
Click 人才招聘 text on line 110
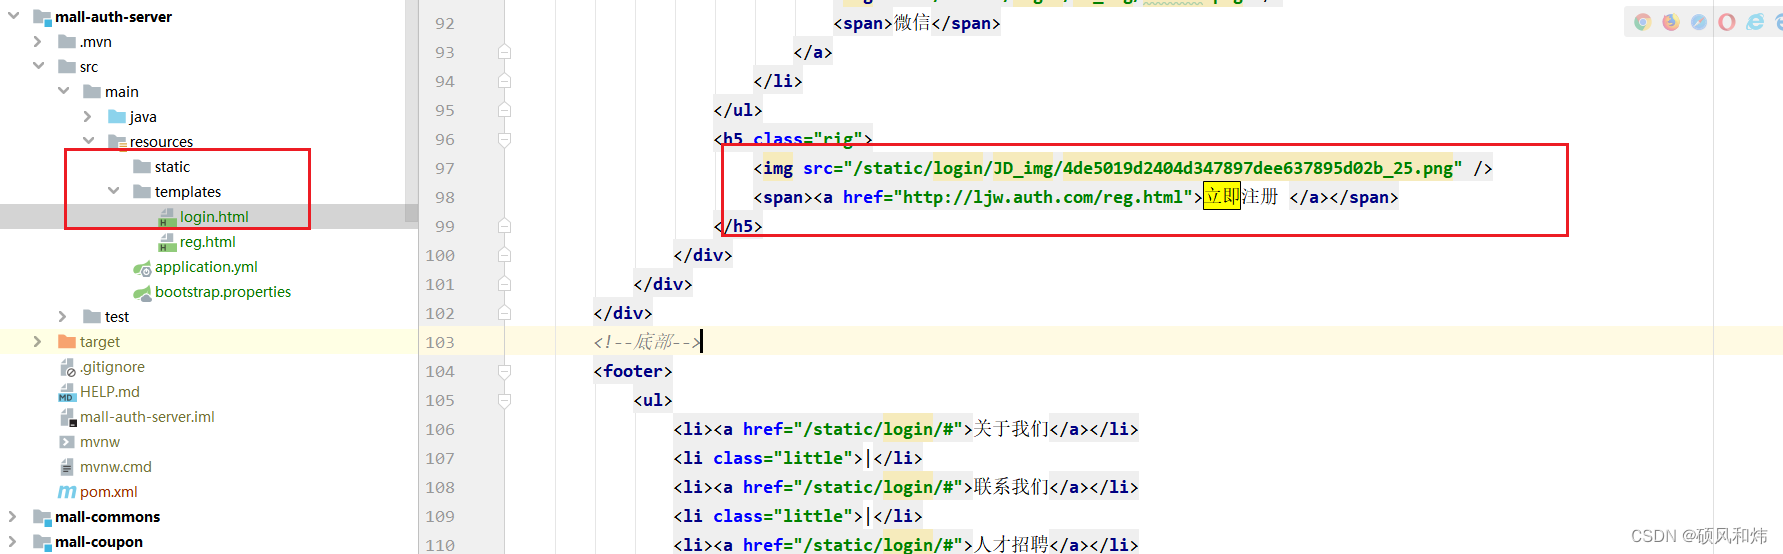pos(1011,545)
